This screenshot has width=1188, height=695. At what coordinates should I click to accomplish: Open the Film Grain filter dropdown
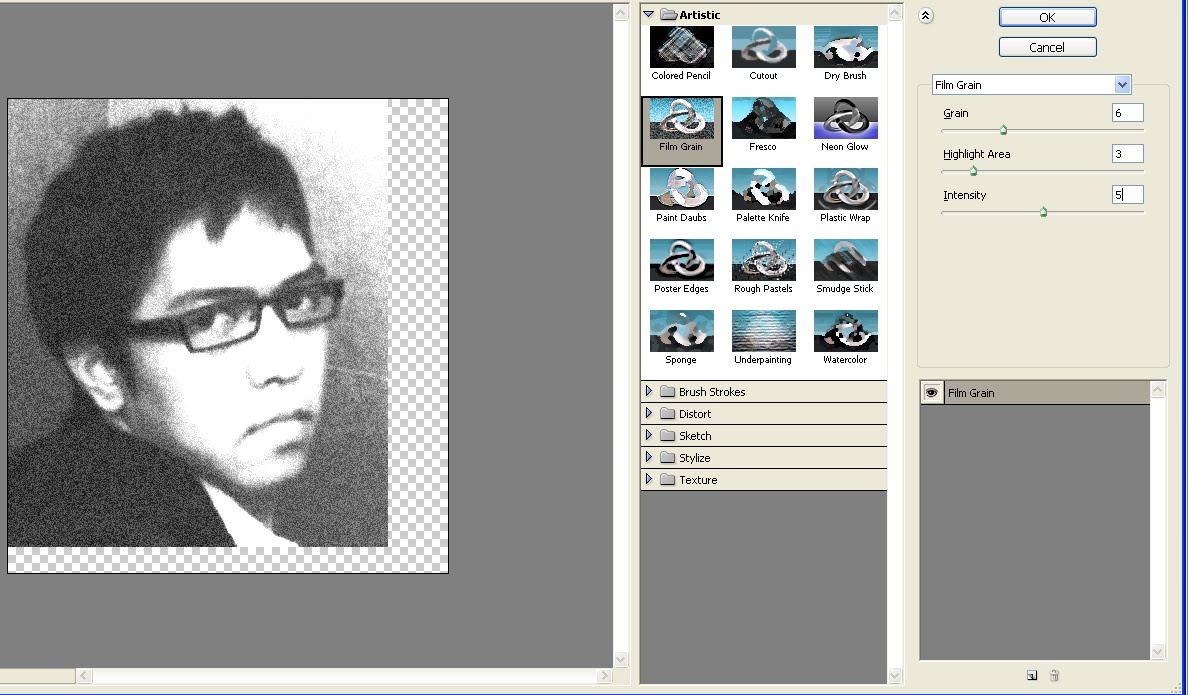click(x=1122, y=85)
